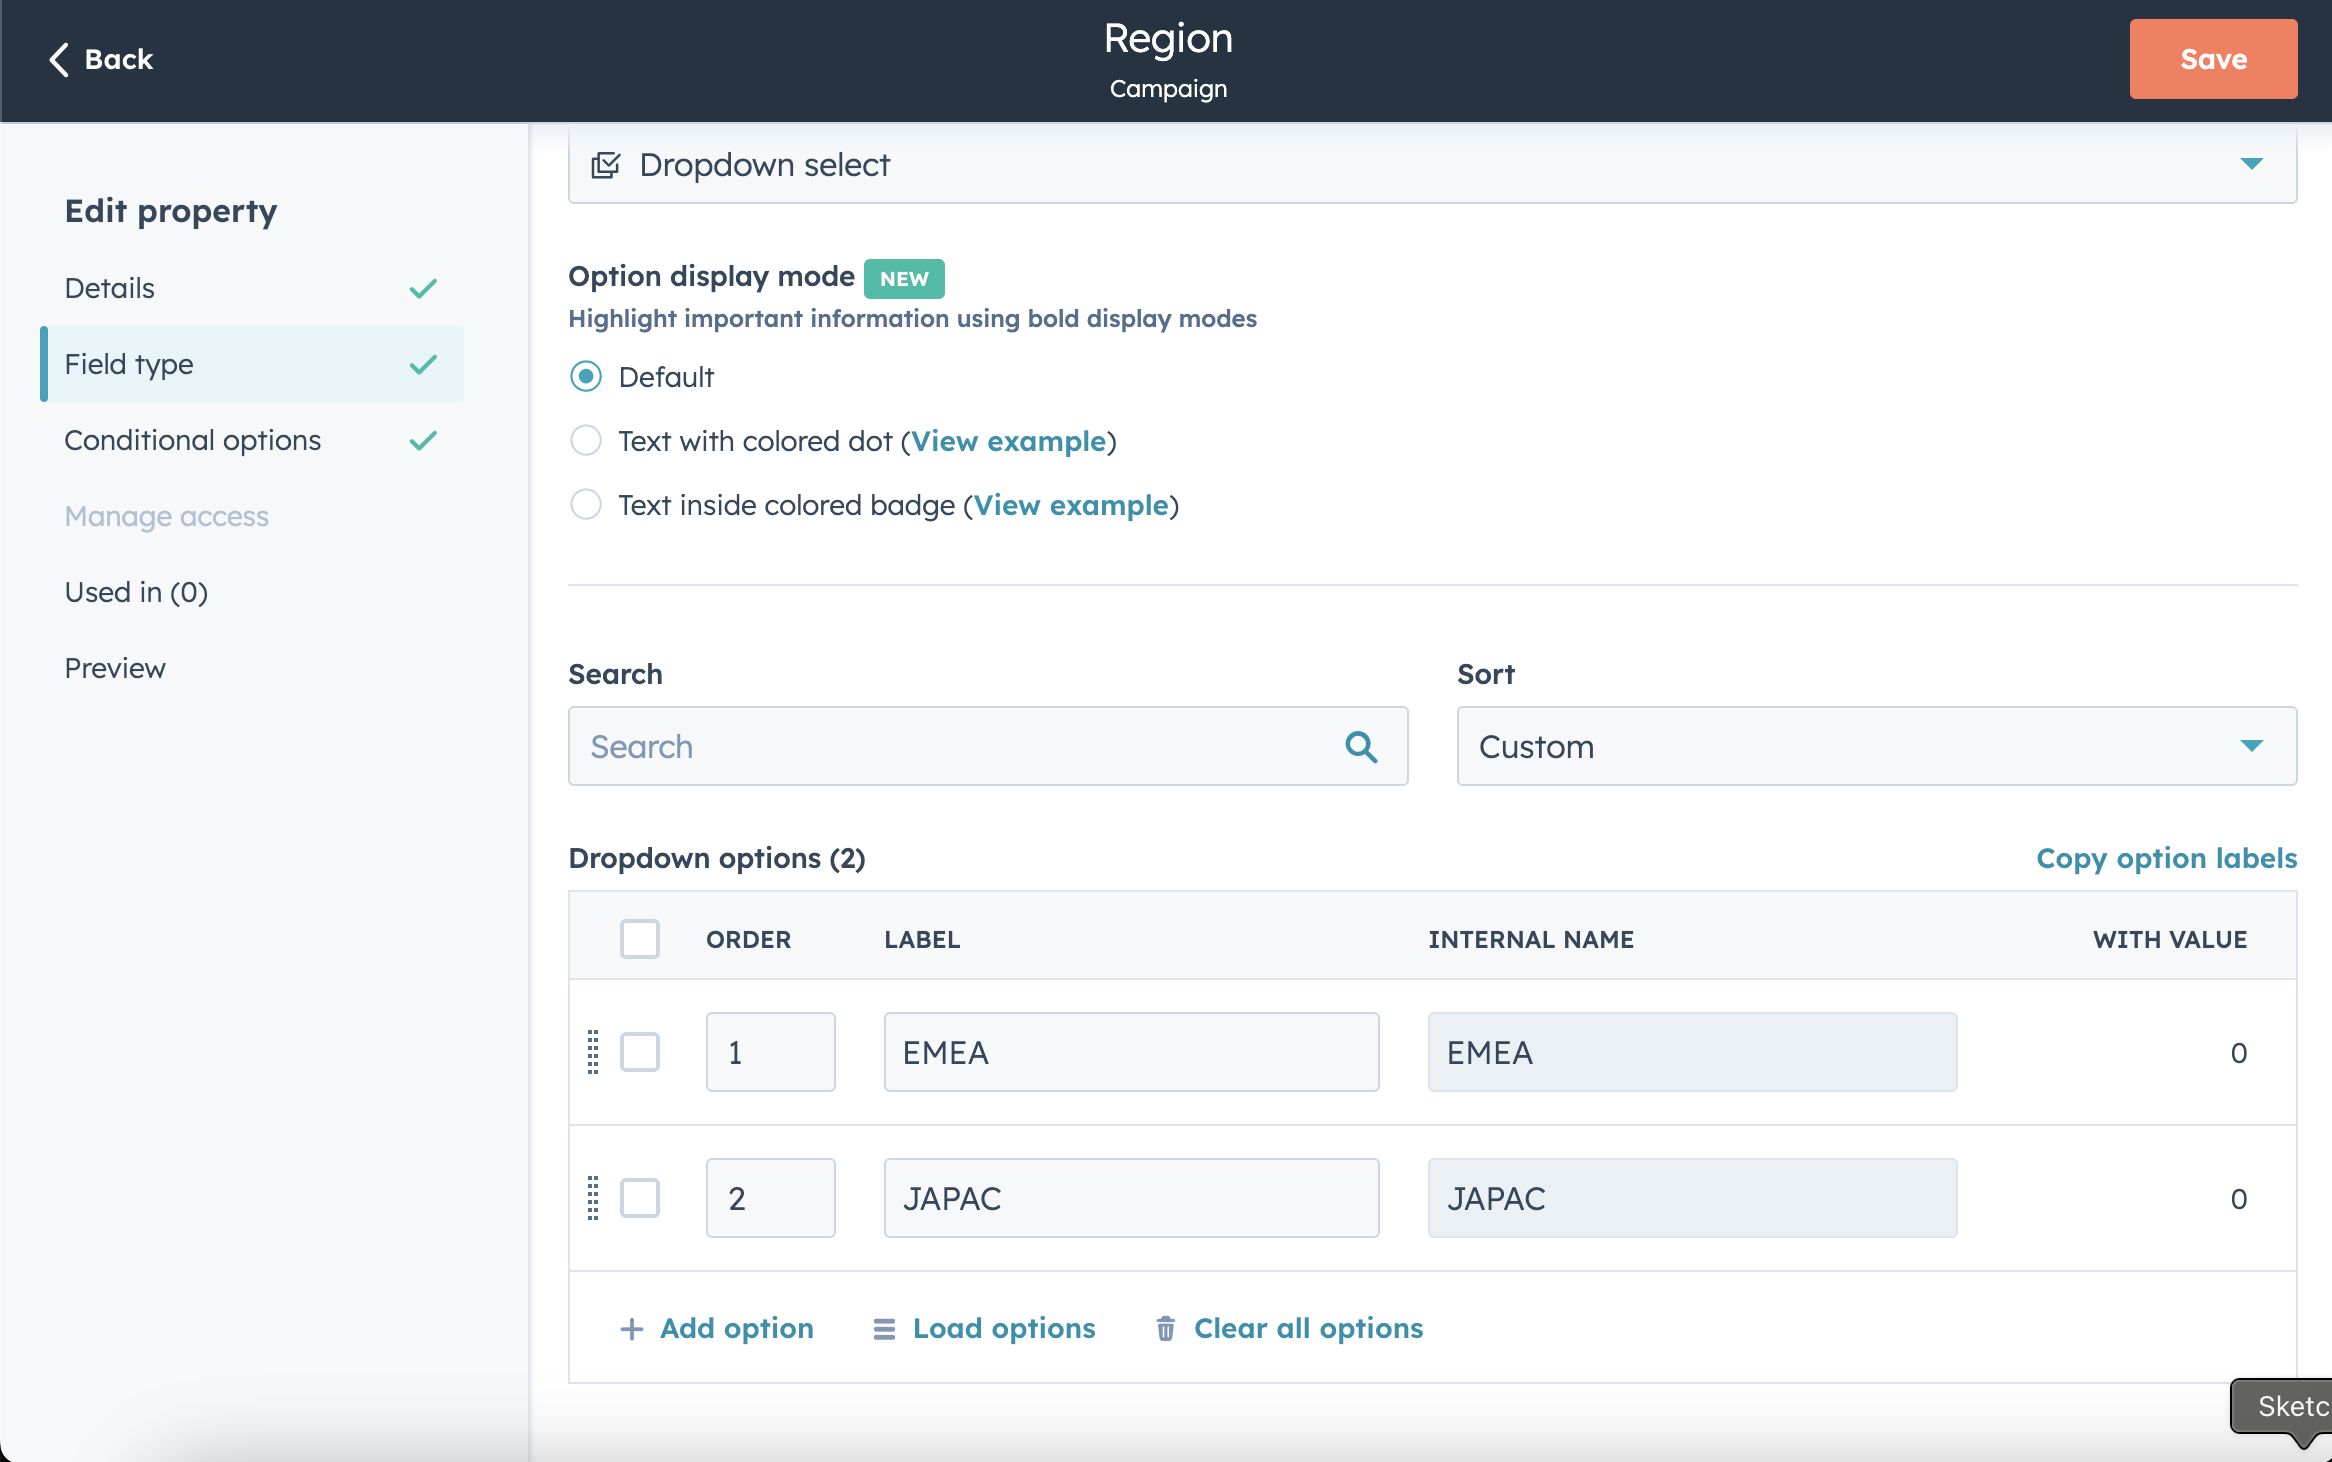Select the Text with colored dot radio
The width and height of the screenshot is (2332, 1462).
(586, 441)
